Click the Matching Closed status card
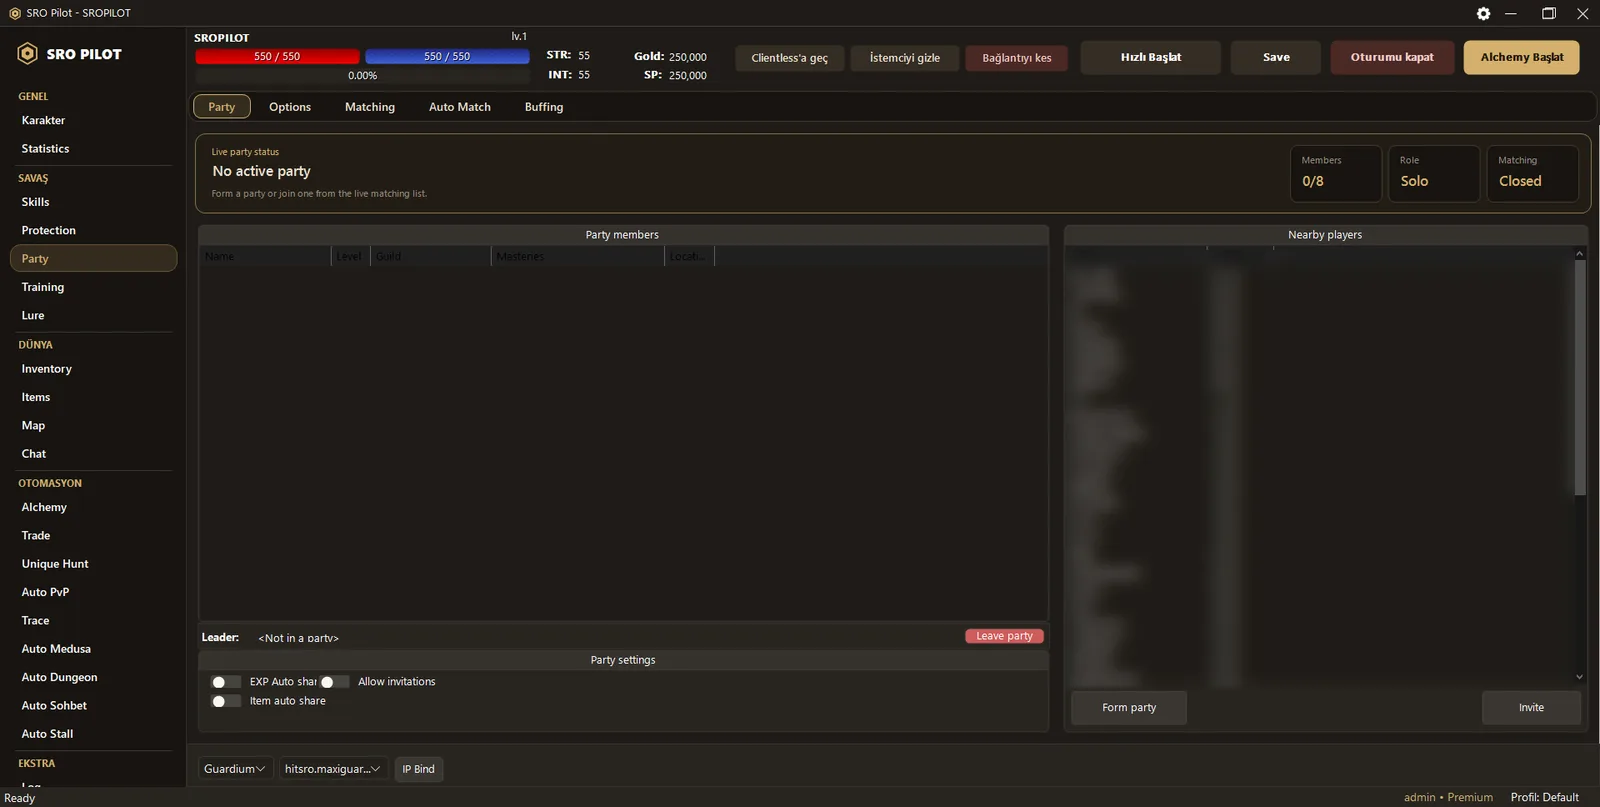The width and height of the screenshot is (1600, 807). click(1532, 174)
